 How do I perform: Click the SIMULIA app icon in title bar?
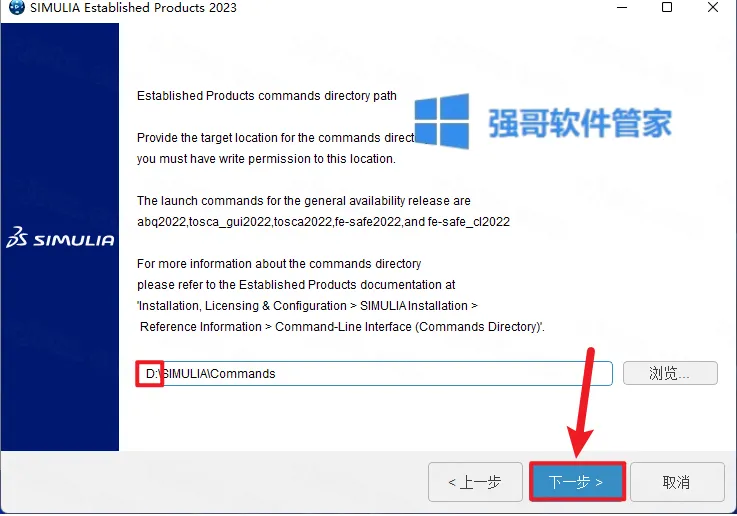[x=16, y=8]
